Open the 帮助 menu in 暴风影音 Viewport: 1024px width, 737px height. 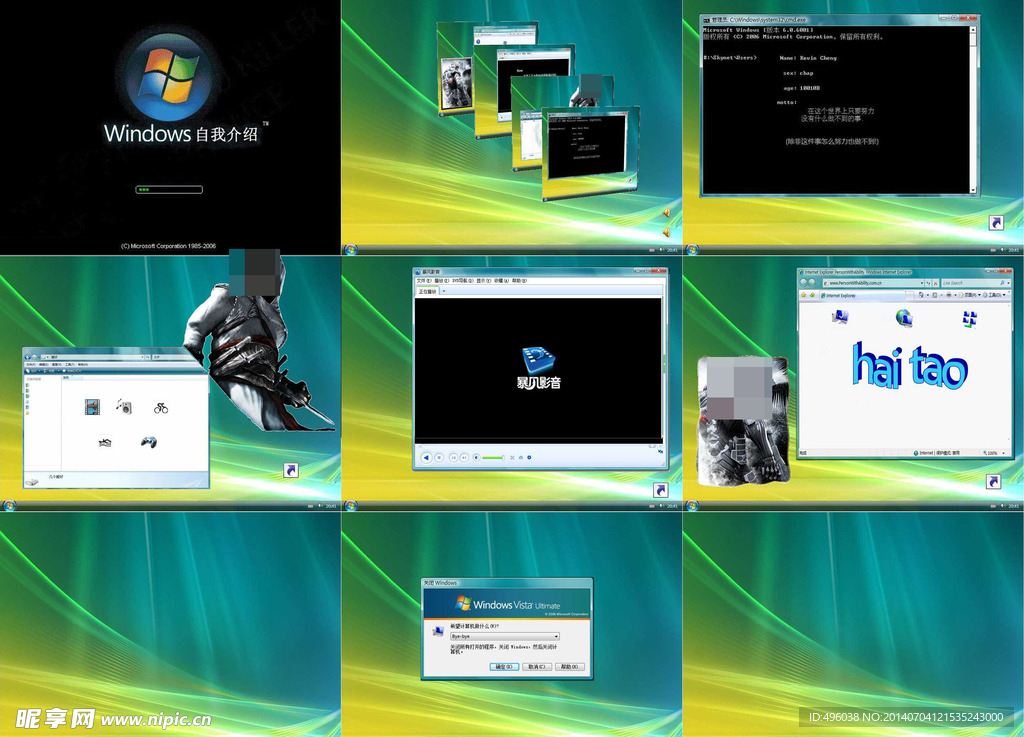pos(519,281)
